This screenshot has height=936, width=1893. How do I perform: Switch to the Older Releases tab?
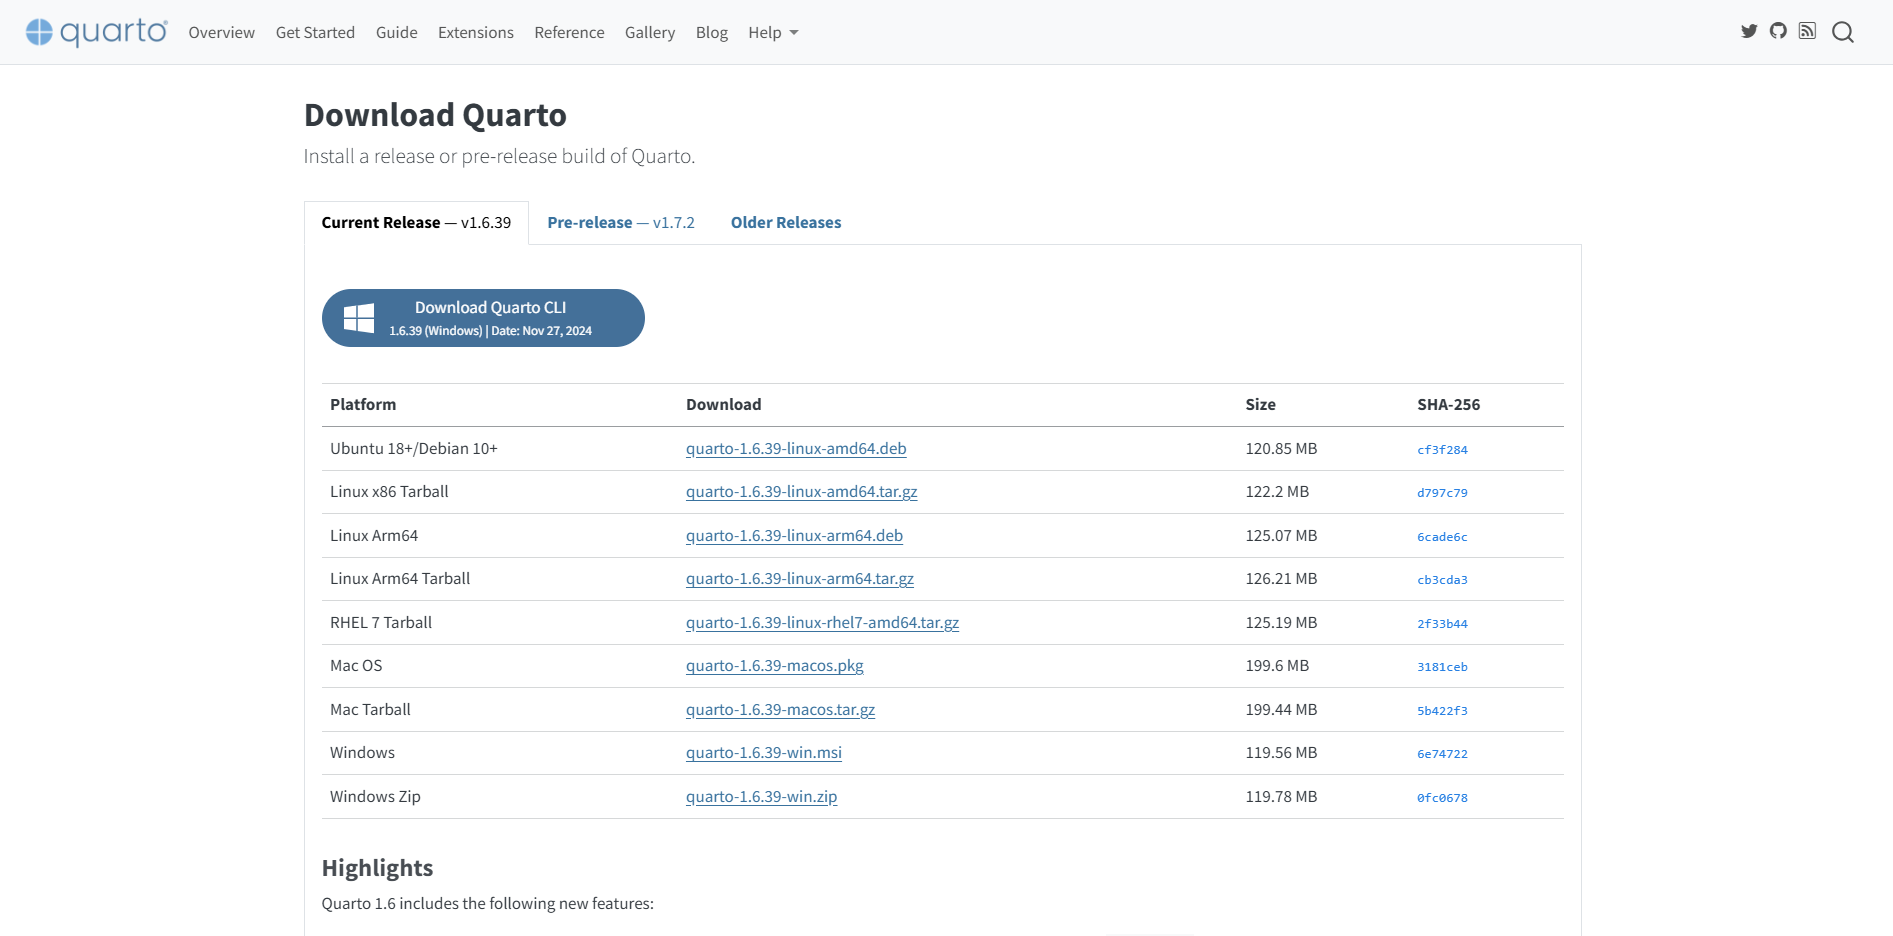point(786,223)
